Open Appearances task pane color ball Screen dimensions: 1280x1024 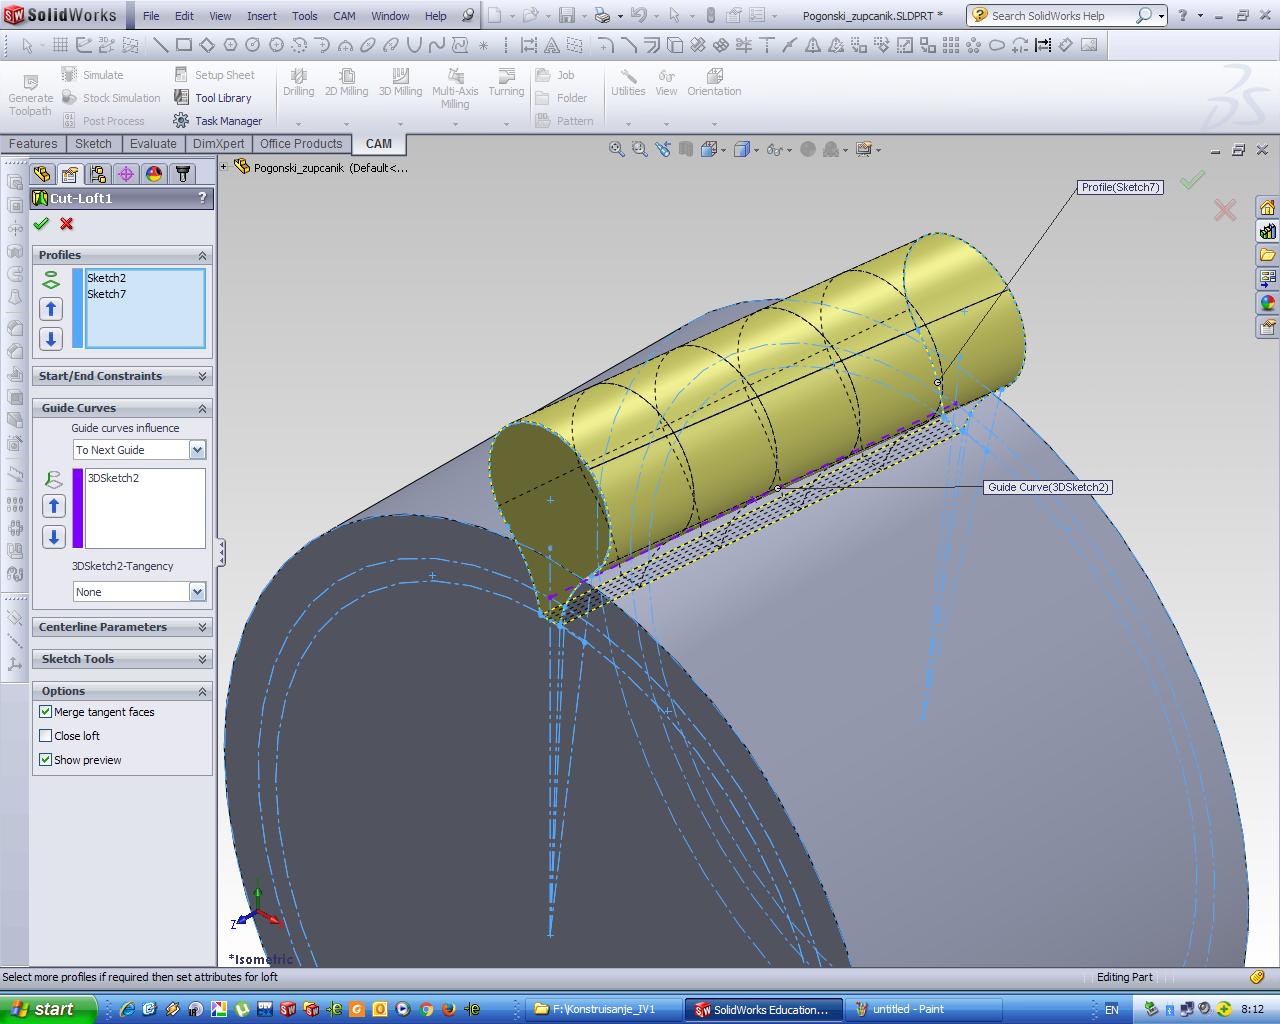(1267, 303)
